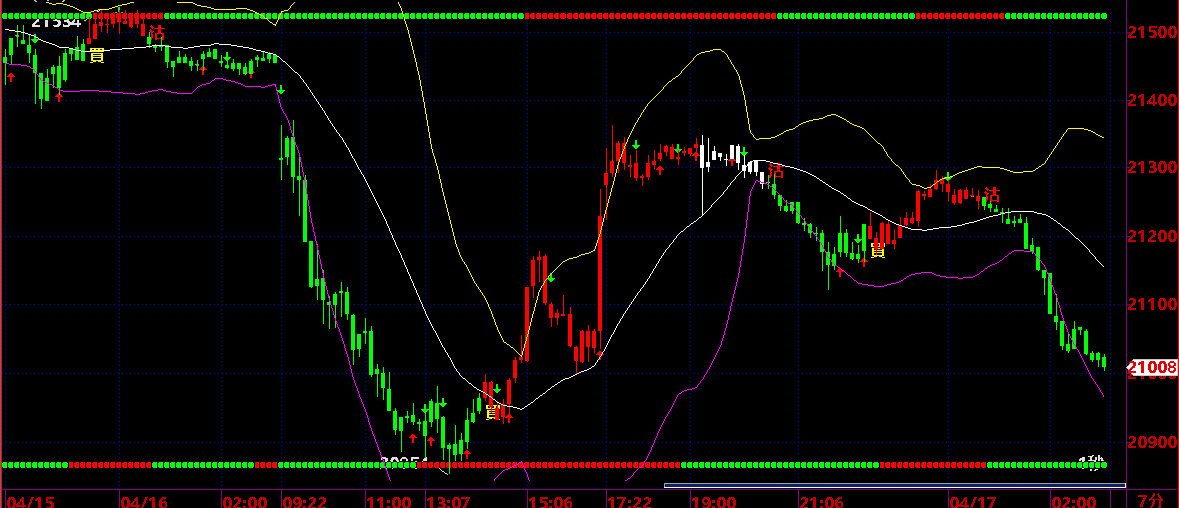Image resolution: width=1179 pixels, height=508 pixels.
Task: Click the green down arrow above 09:22 gap
Action: tap(280, 90)
